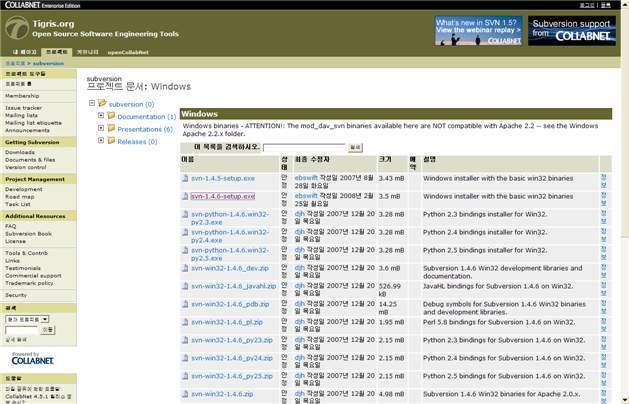Viewport: 629px width, 404px height.
Task: Click file icon beside svn-win32-1.4.6_pdb.zip
Action: [x=185, y=304]
